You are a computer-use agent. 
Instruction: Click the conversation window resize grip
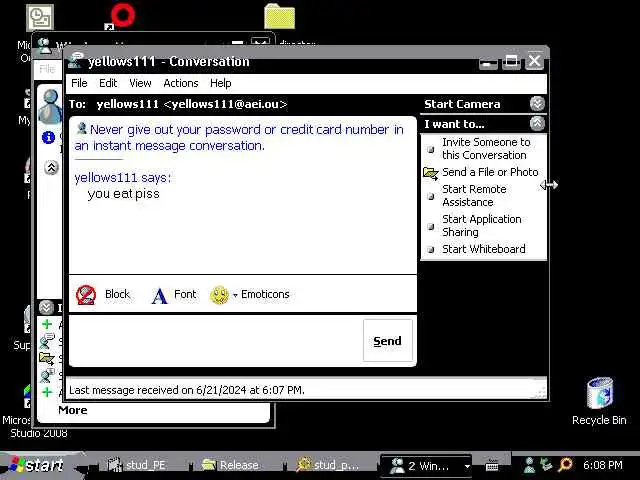[x=541, y=393]
